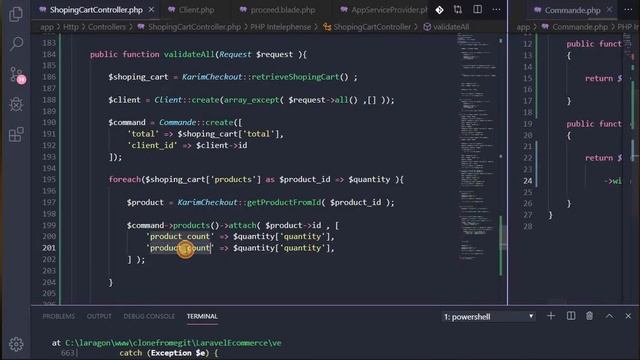Kill the terminal with trash icon

point(589,316)
